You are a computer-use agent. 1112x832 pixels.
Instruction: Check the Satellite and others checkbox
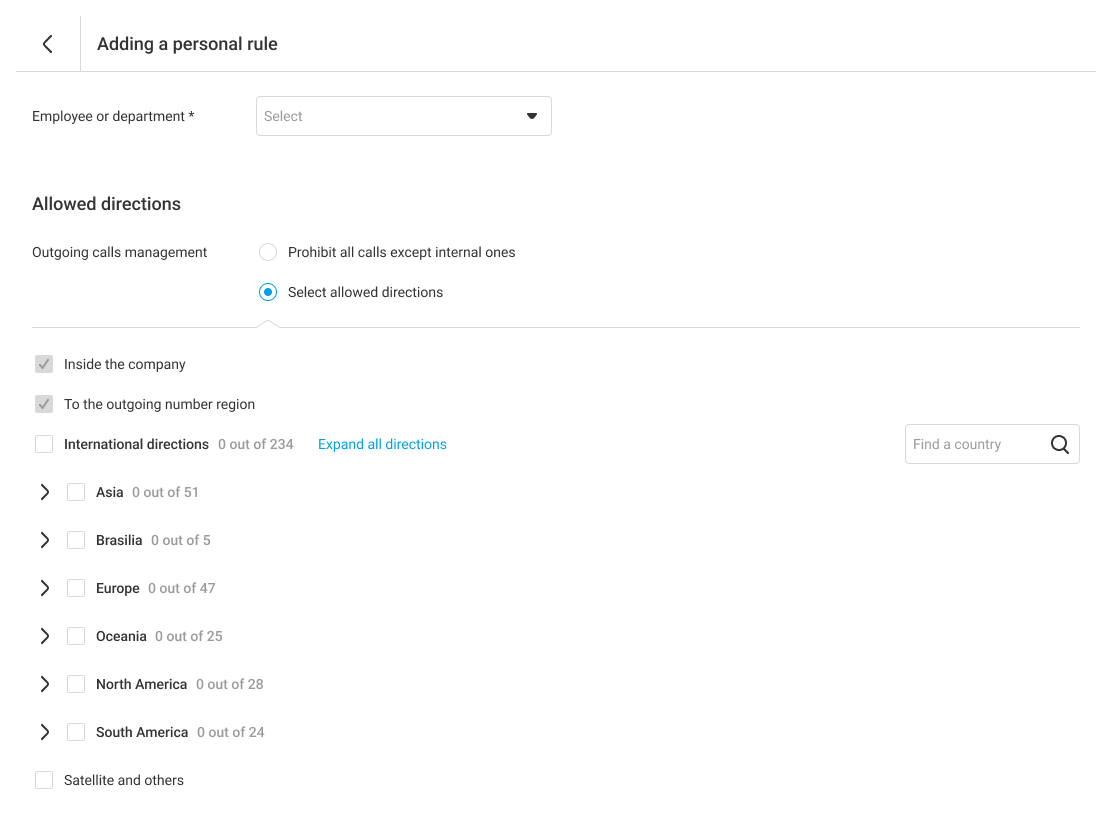(x=44, y=780)
